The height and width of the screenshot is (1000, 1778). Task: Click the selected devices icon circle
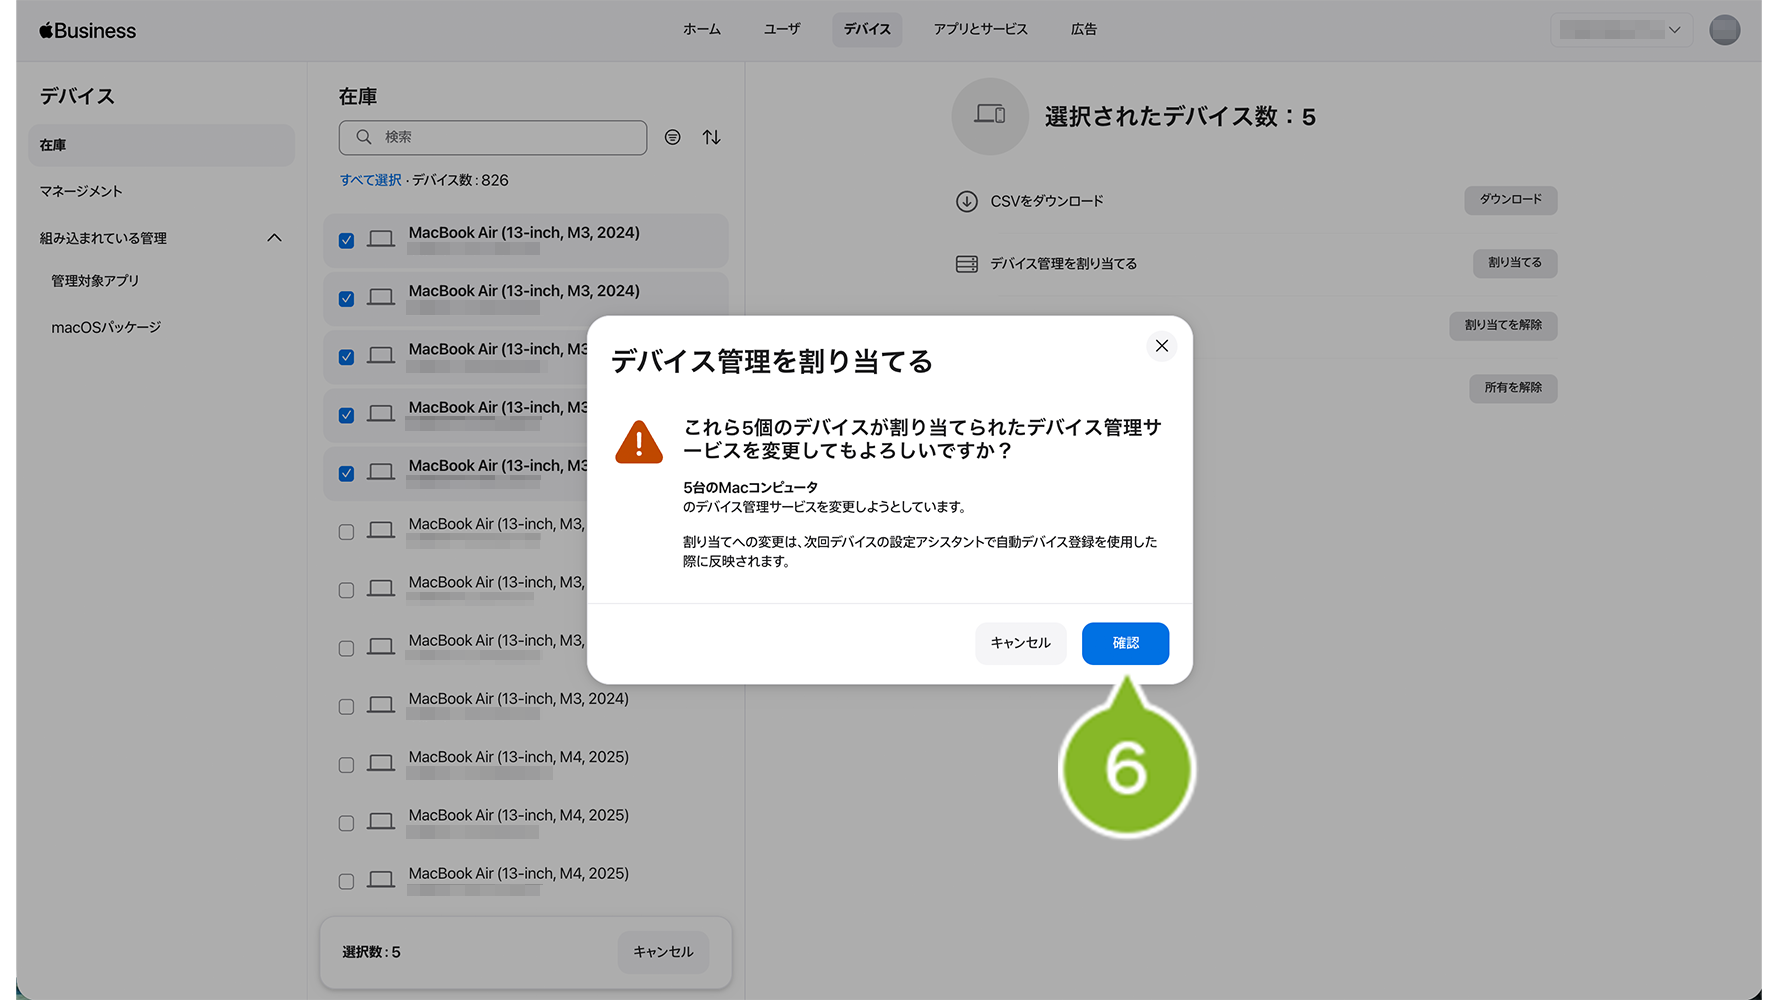pos(989,116)
